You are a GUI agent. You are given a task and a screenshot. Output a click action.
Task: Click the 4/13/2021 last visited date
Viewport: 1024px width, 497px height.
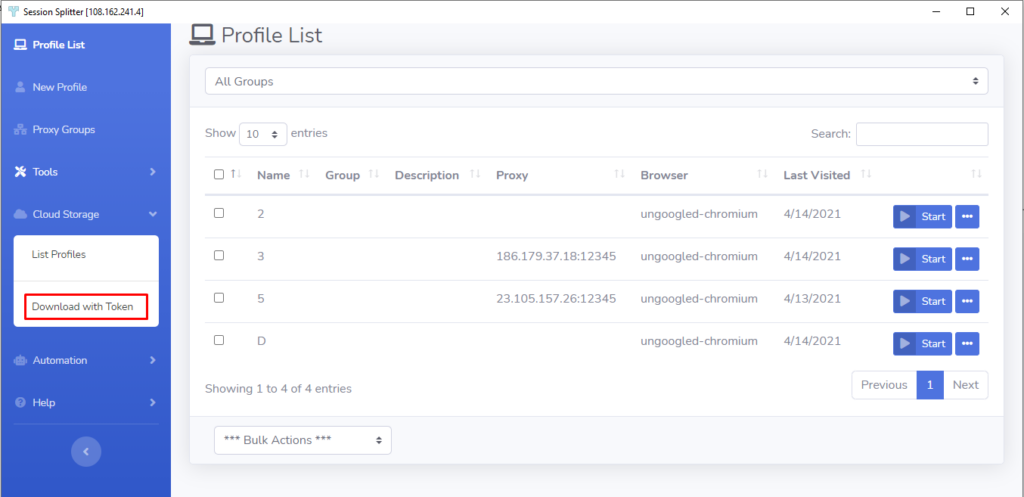pyautogui.click(x=812, y=299)
